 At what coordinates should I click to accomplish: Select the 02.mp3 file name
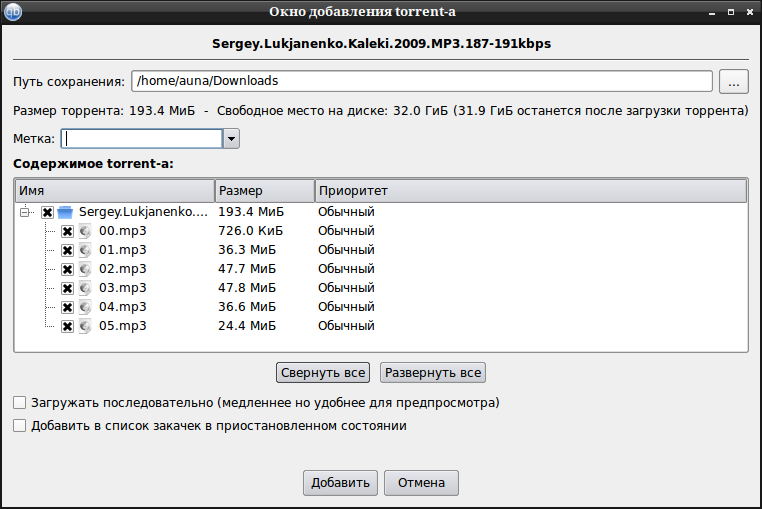coord(122,269)
